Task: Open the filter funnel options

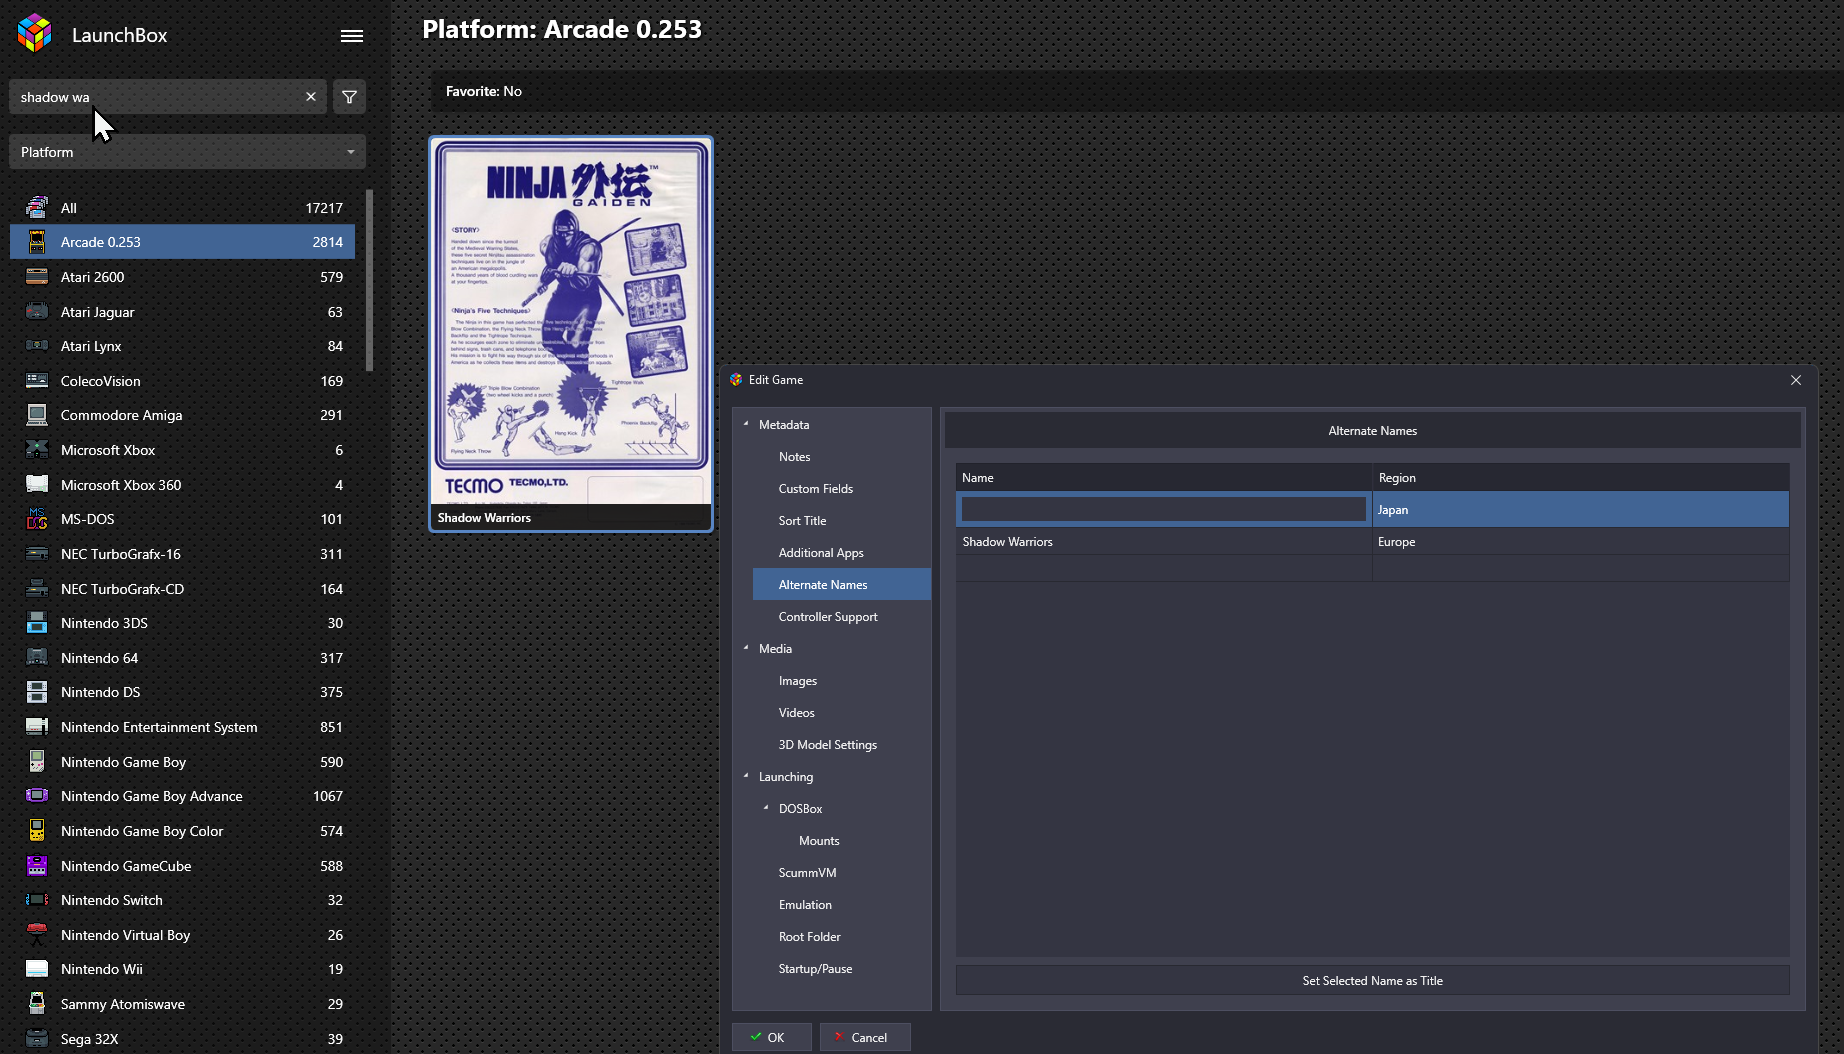Action: pyautogui.click(x=349, y=97)
